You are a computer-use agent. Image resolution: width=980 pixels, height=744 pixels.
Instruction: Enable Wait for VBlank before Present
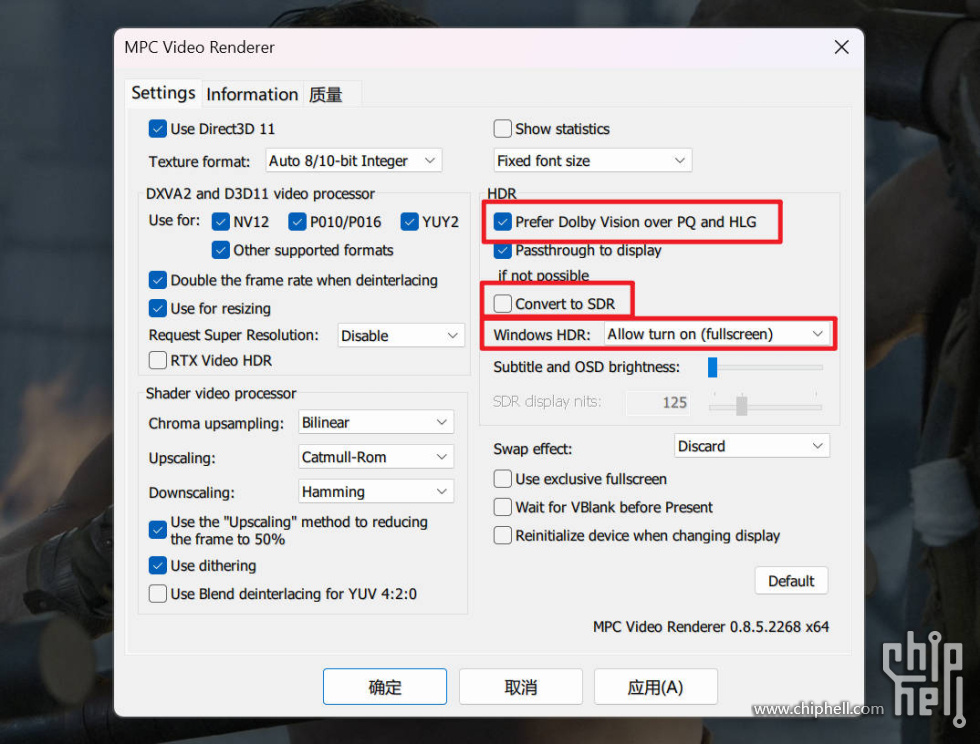click(x=502, y=507)
